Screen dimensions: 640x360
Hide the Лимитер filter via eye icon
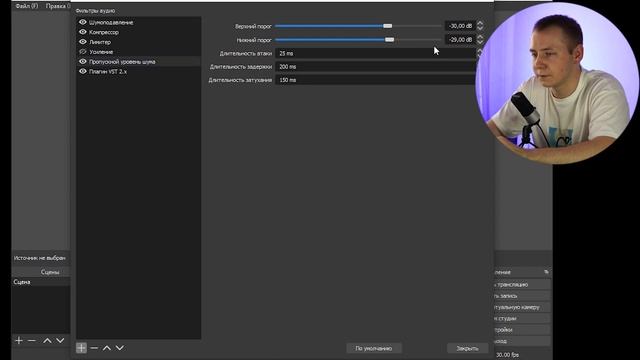pos(82,42)
